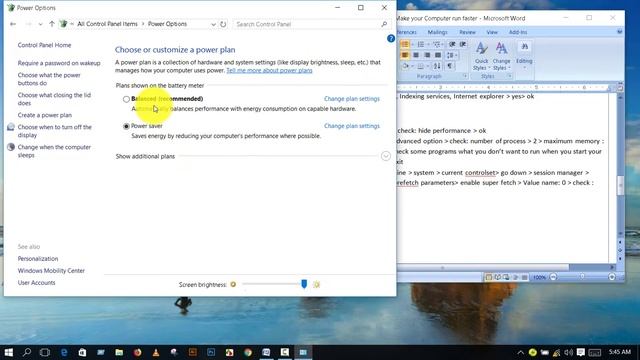Screen dimensions: 640x360
Task: Click Align Text Left in Word ribbon
Action: tap(405, 55)
